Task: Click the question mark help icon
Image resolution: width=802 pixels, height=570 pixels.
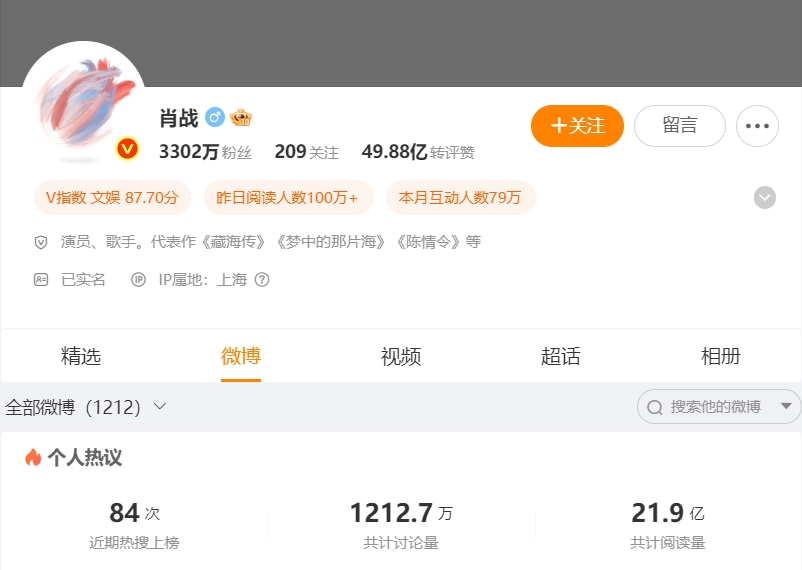Action: point(262,279)
